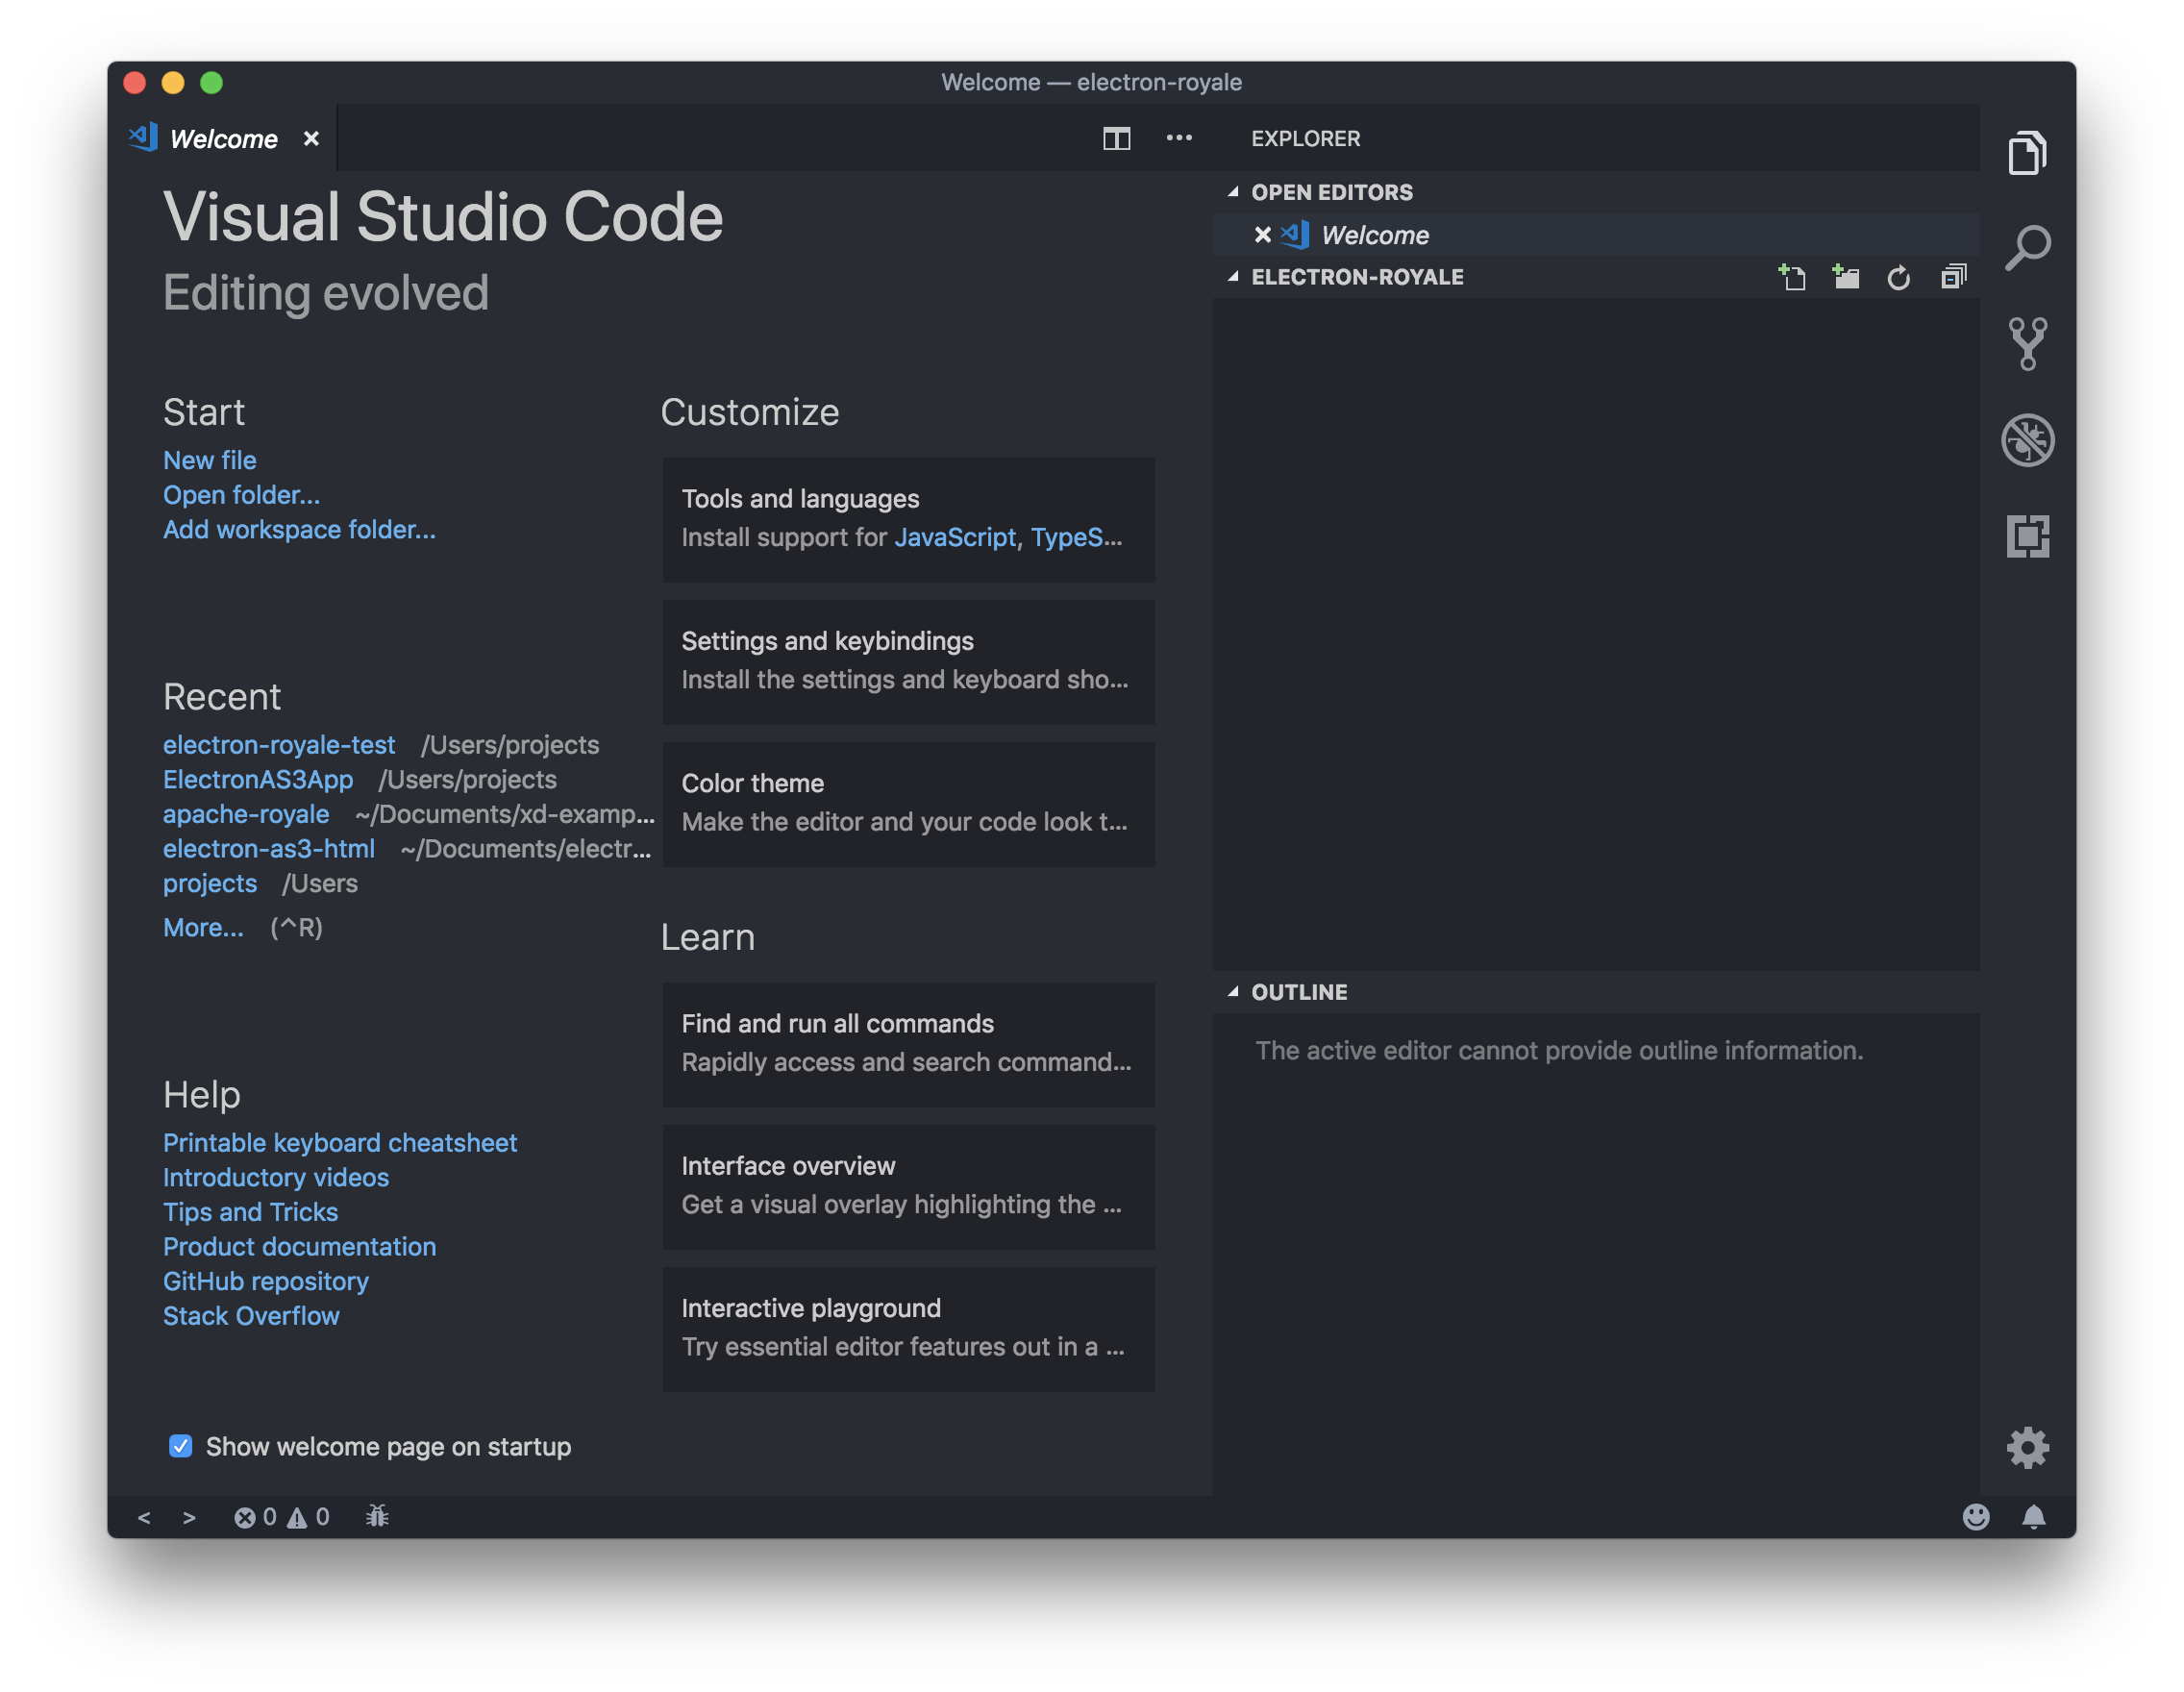Click the More... recent link
The width and height of the screenshot is (2184, 1692).
point(203,928)
